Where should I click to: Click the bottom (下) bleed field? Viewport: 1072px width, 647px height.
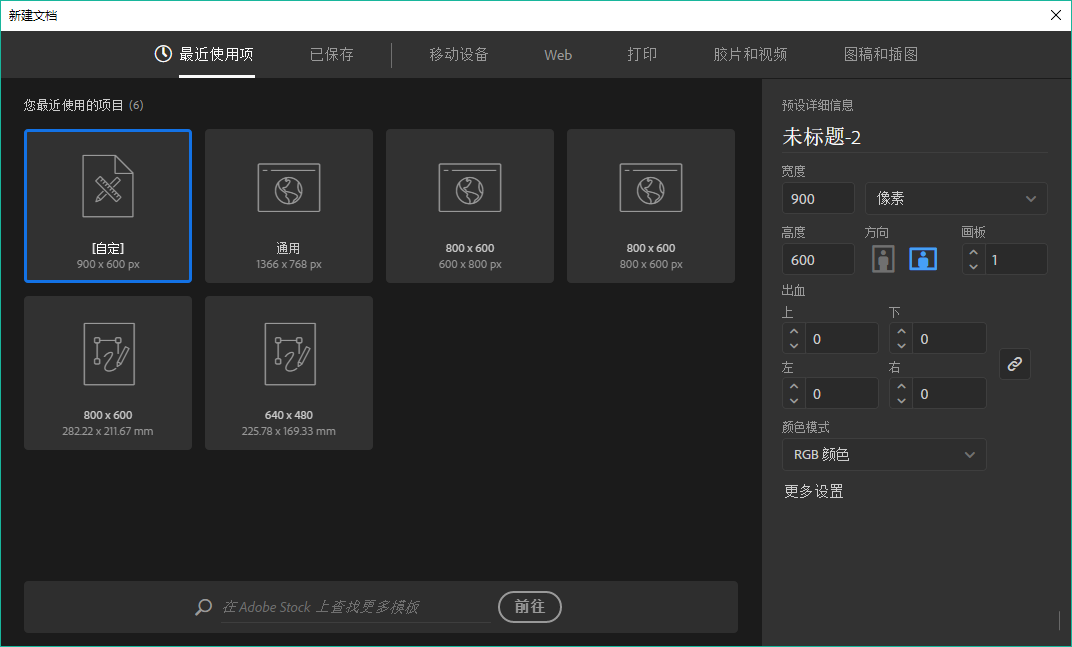pyautogui.click(x=949, y=339)
